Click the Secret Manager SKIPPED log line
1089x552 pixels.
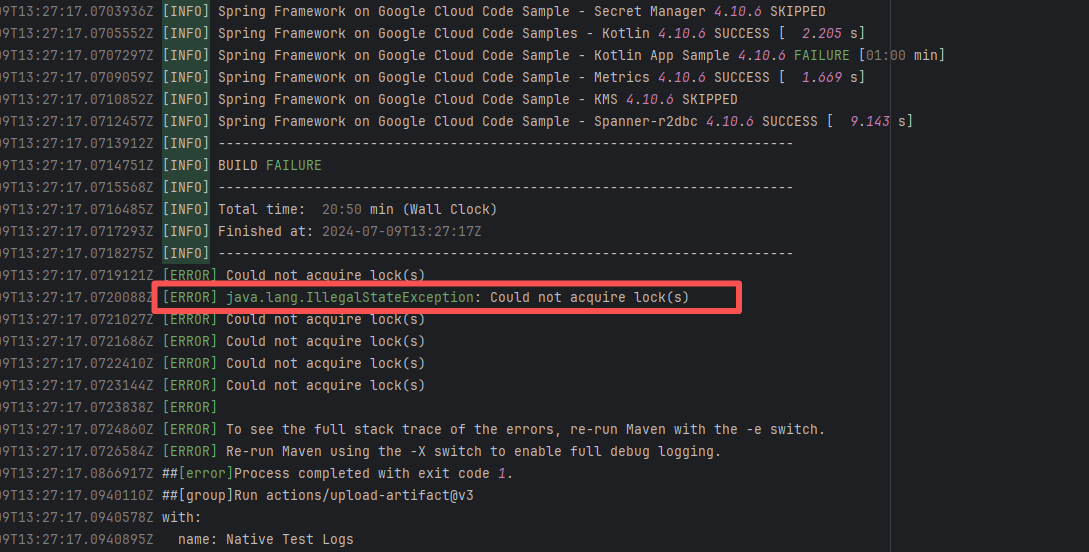tap(521, 11)
